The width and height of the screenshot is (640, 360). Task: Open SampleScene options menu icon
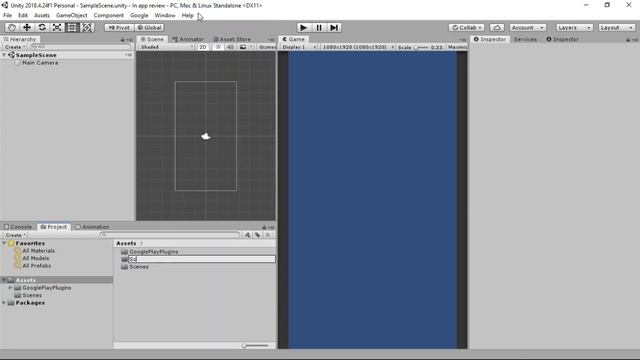(x=129, y=55)
